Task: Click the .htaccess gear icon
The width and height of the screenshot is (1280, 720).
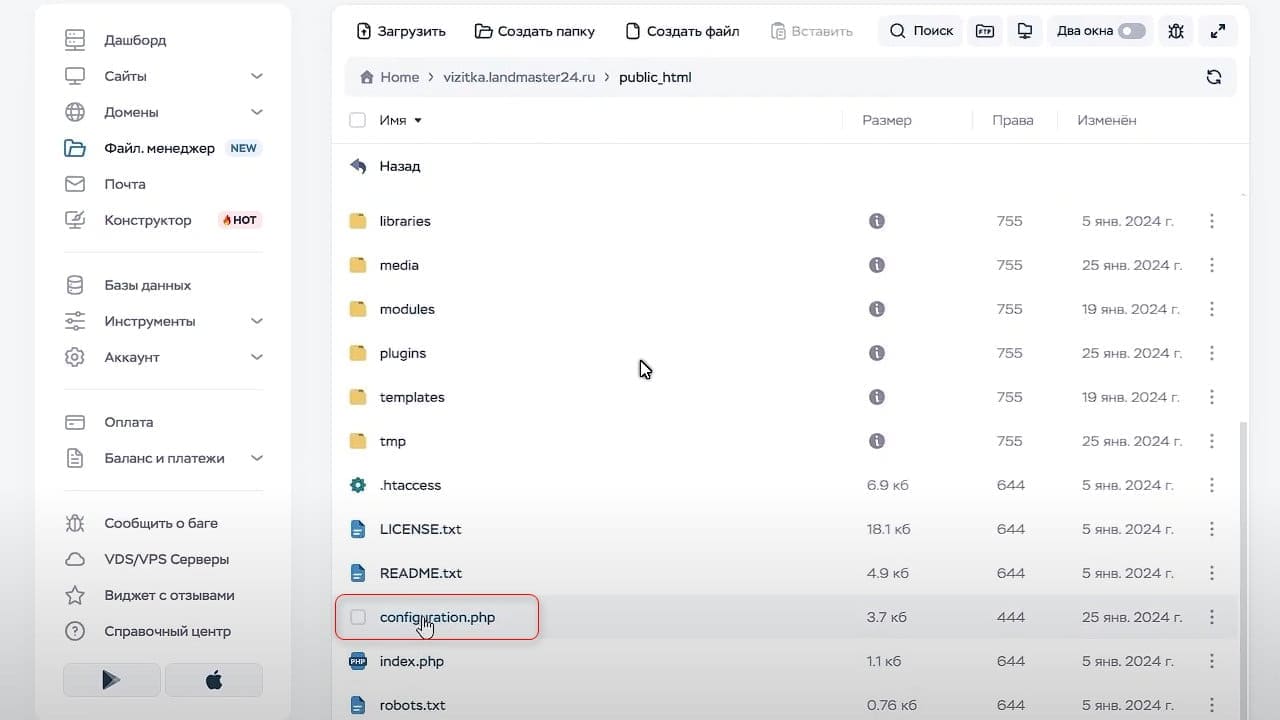Action: pyautogui.click(x=358, y=485)
